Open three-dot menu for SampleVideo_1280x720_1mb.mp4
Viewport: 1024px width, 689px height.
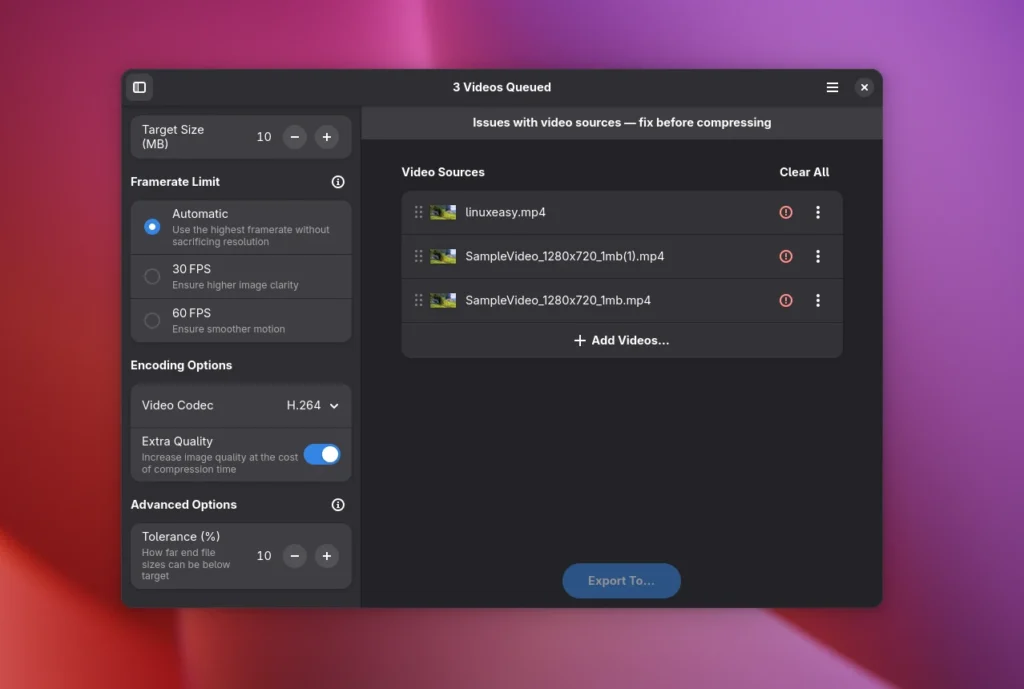[818, 300]
